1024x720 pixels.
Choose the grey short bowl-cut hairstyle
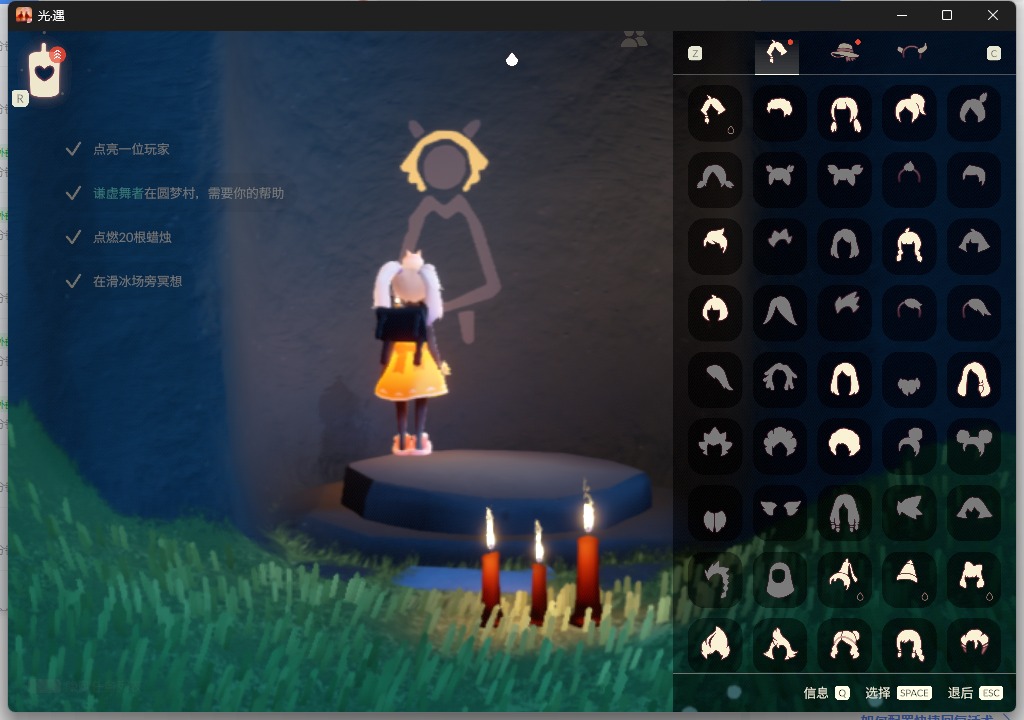(974, 180)
